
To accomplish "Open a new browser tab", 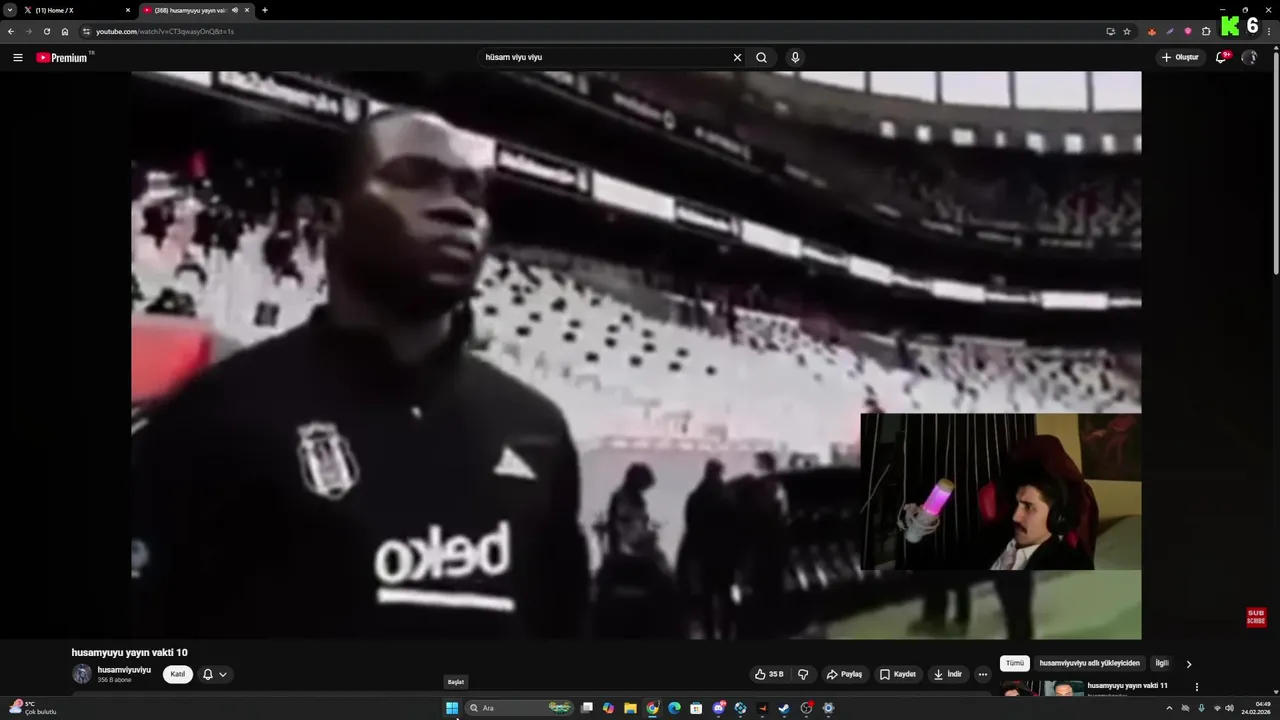I will pyautogui.click(x=265, y=10).
